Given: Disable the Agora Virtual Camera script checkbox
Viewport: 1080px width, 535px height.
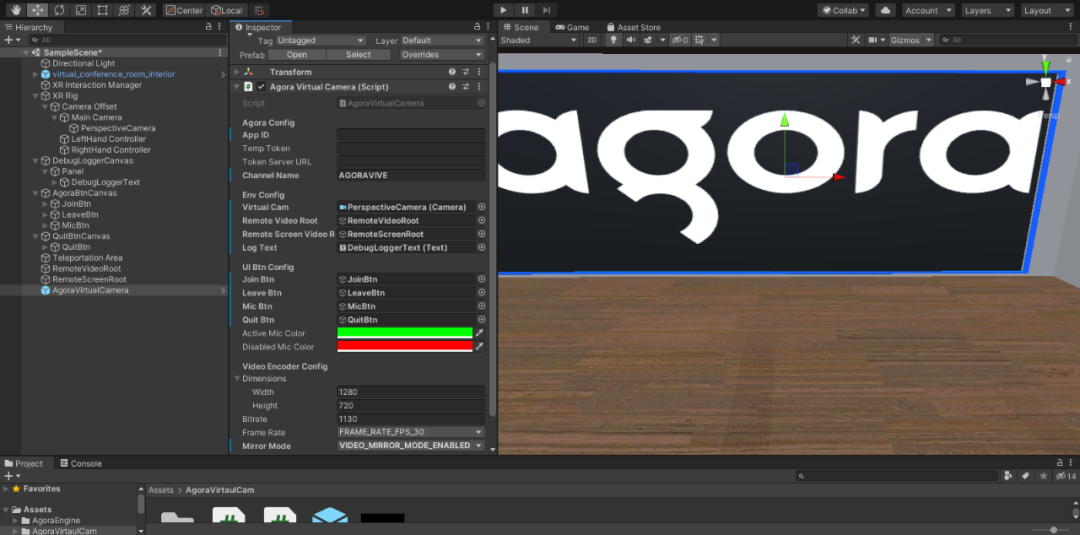Looking at the screenshot, I should pyautogui.click(x=261, y=87).
